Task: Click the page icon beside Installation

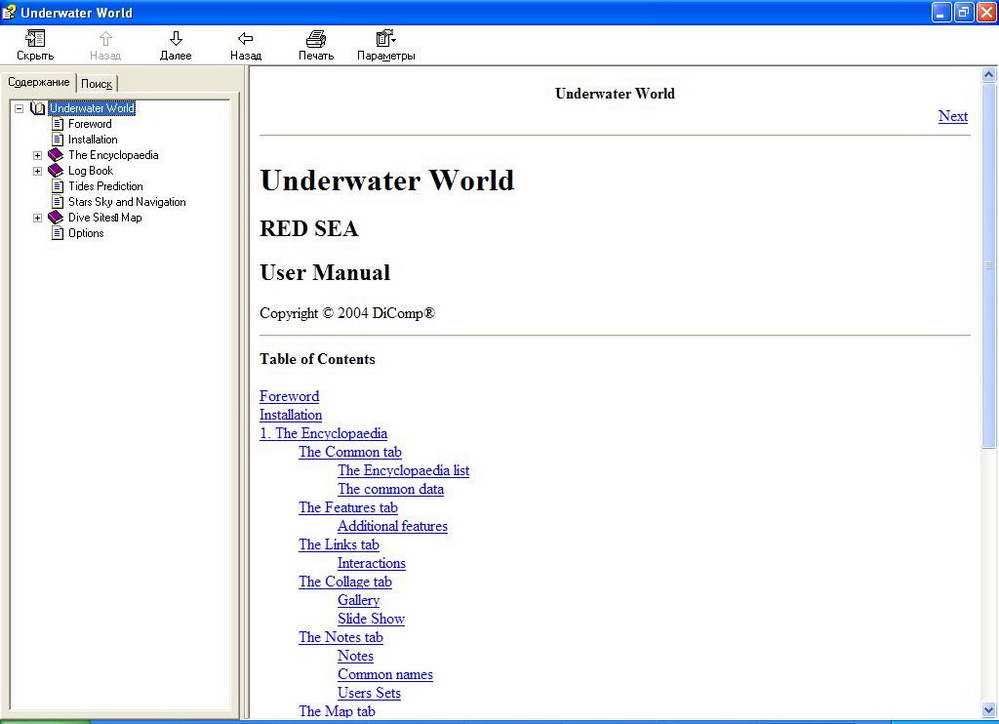Action: pos(58,139)
